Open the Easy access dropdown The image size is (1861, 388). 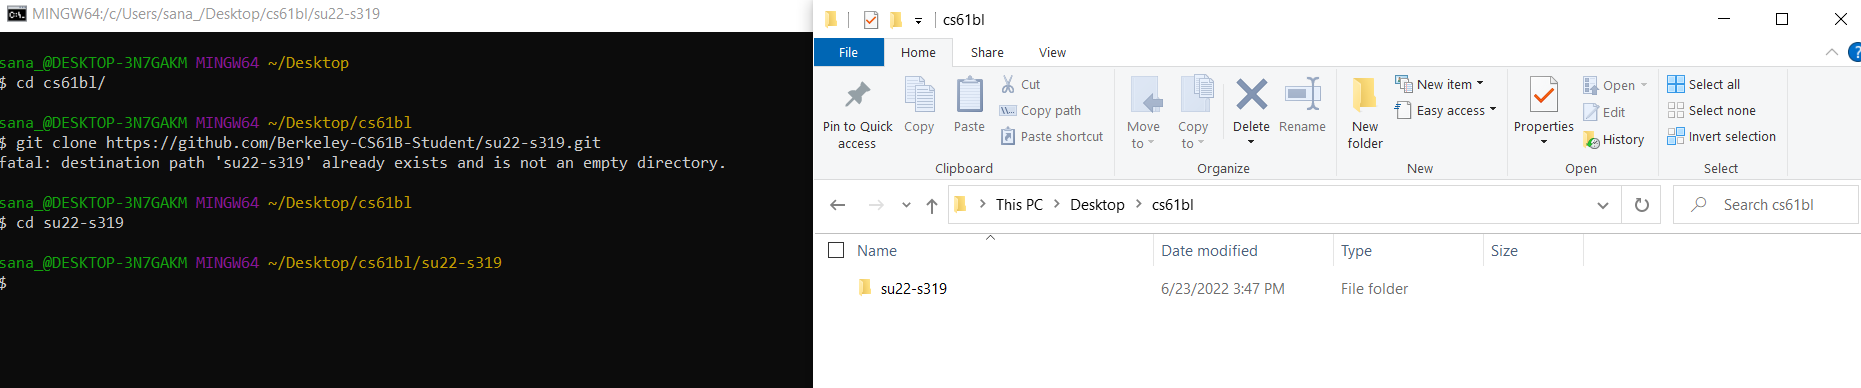1446,111
